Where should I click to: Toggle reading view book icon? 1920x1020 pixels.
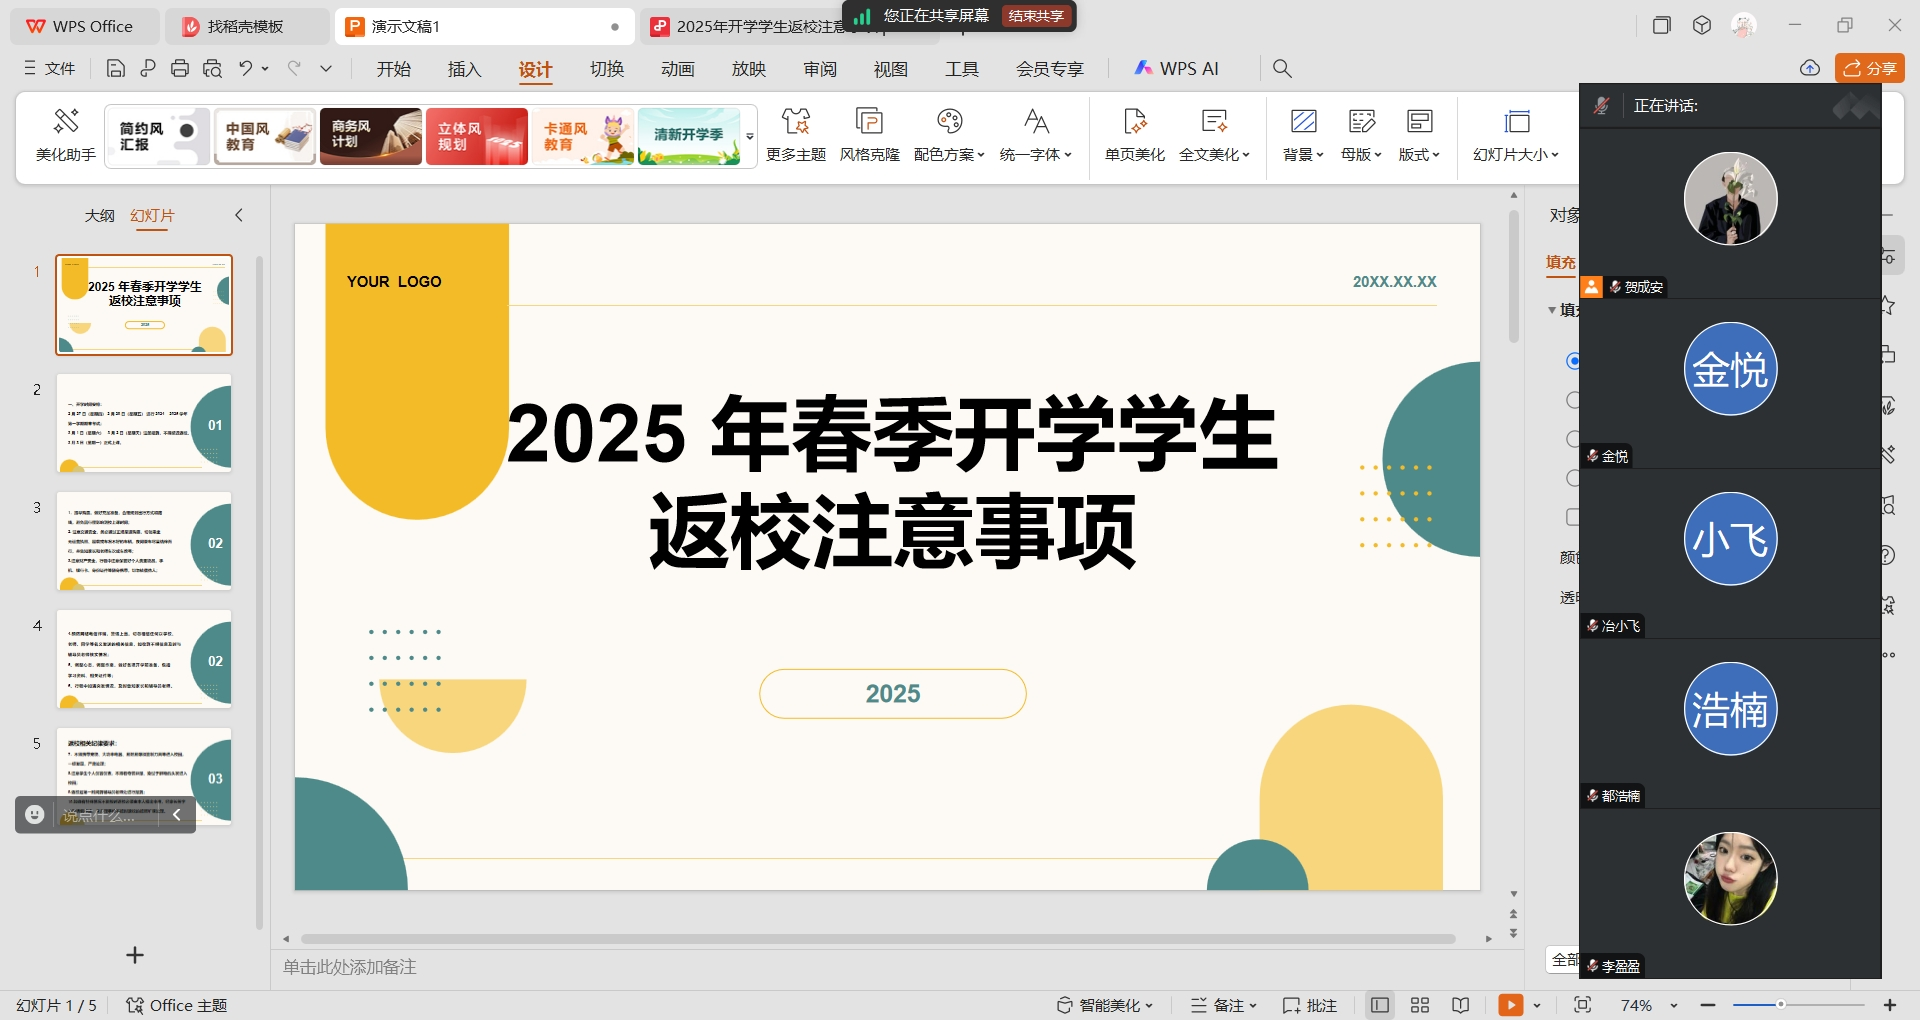point(1461,1005)
